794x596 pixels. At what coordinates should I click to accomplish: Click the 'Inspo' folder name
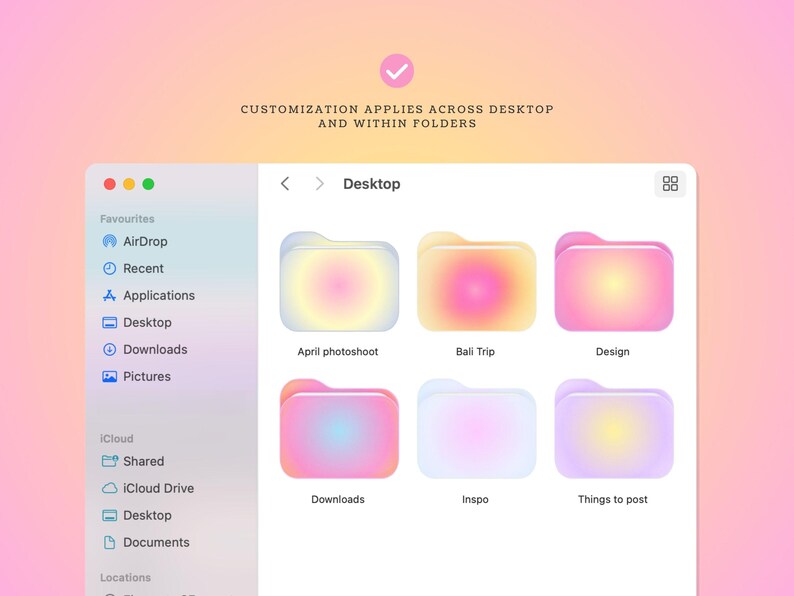click(x=475, y=499)
